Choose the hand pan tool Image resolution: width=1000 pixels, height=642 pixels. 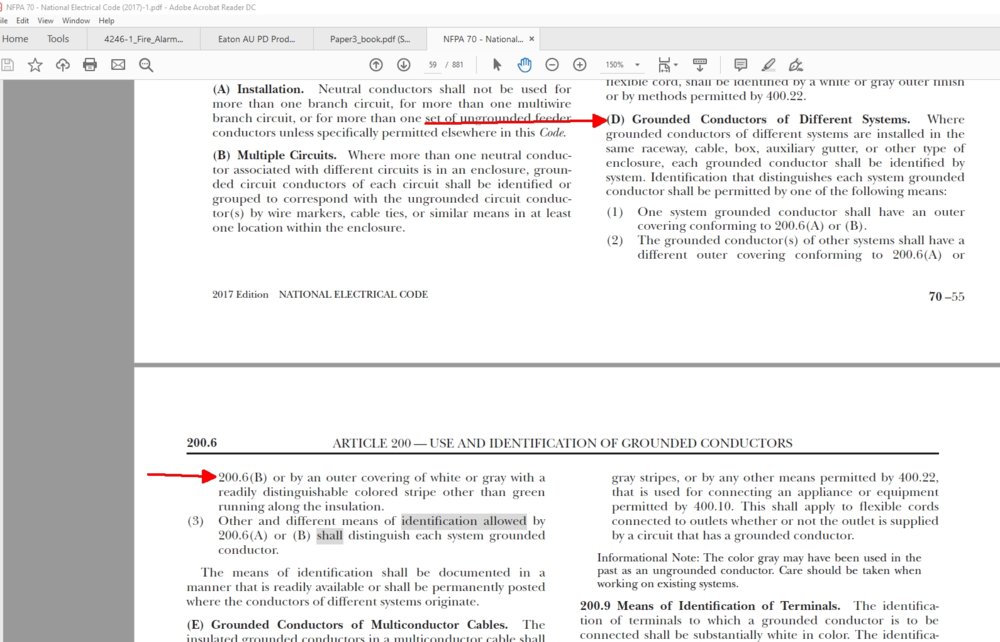(524, 64)
